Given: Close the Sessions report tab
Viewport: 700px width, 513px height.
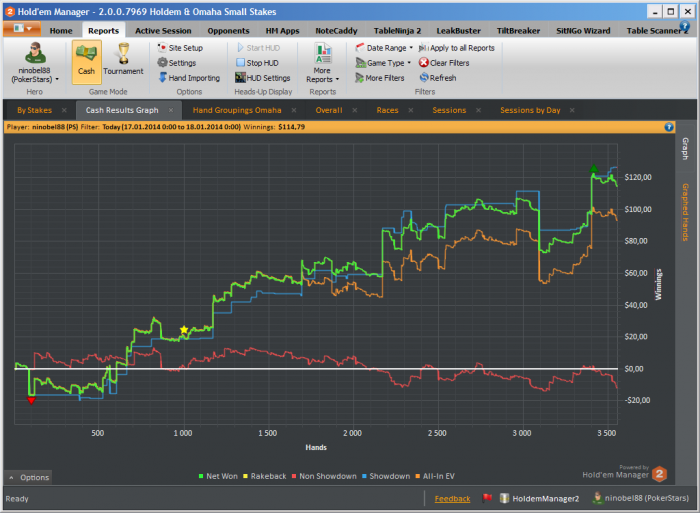Looking at the screenshot, I should pyautogui.click(x=478, y=110).
